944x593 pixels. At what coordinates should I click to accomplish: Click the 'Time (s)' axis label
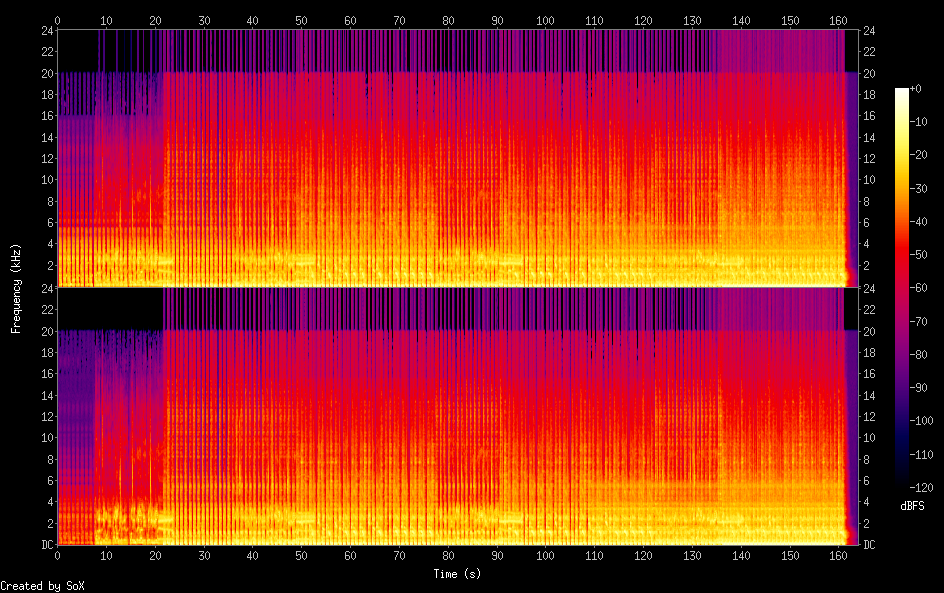pyautogui.click(x=457, y=573)
